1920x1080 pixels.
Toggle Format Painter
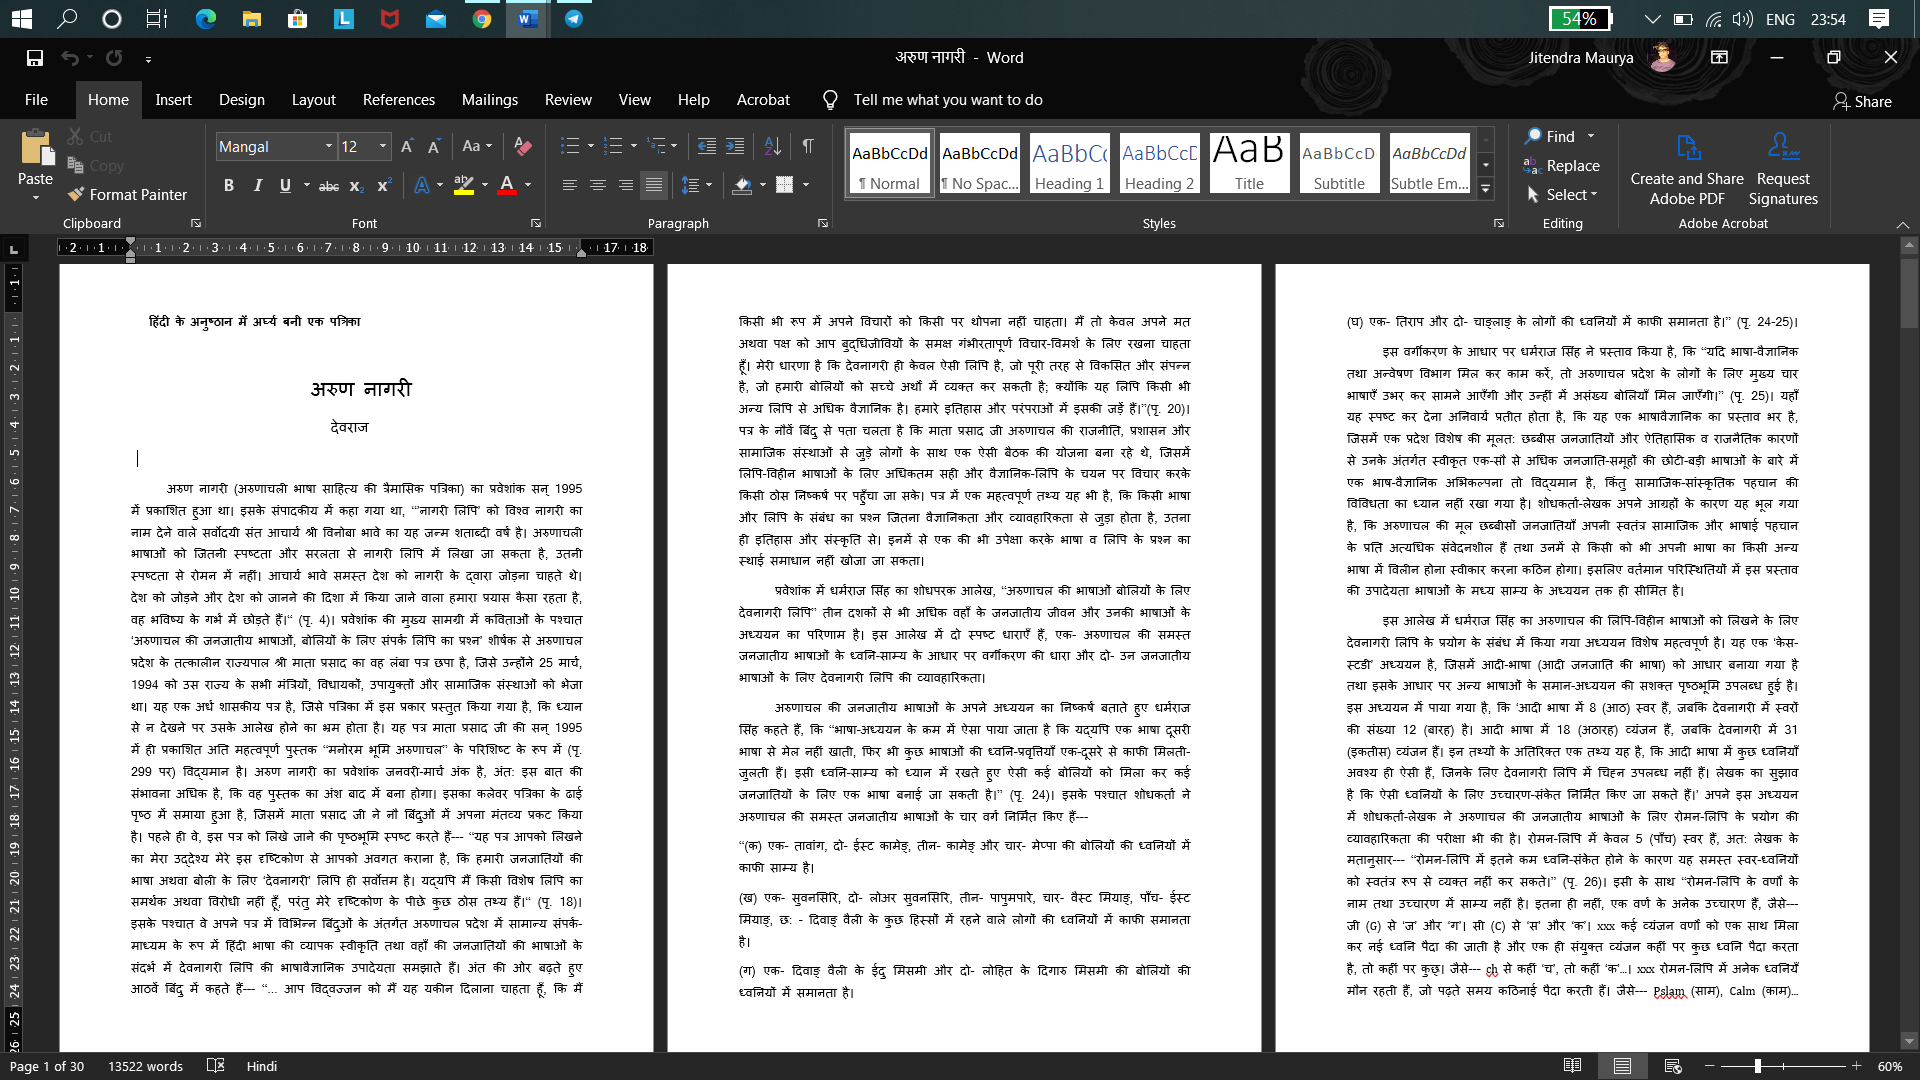point(127,194)
